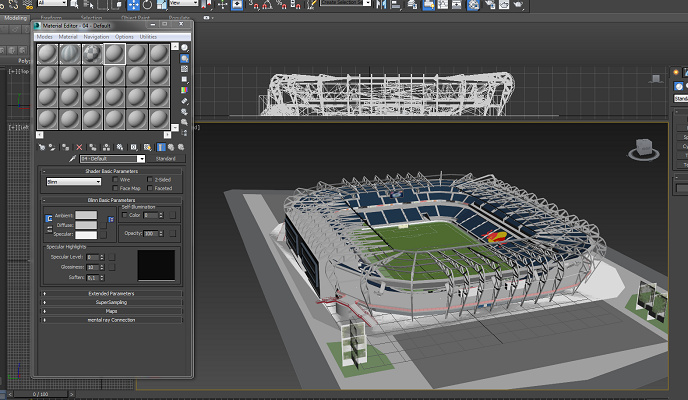Collapse Blinn Basic Parameters rollout
This screenshot has width=688, height=400.
[111, 200]
